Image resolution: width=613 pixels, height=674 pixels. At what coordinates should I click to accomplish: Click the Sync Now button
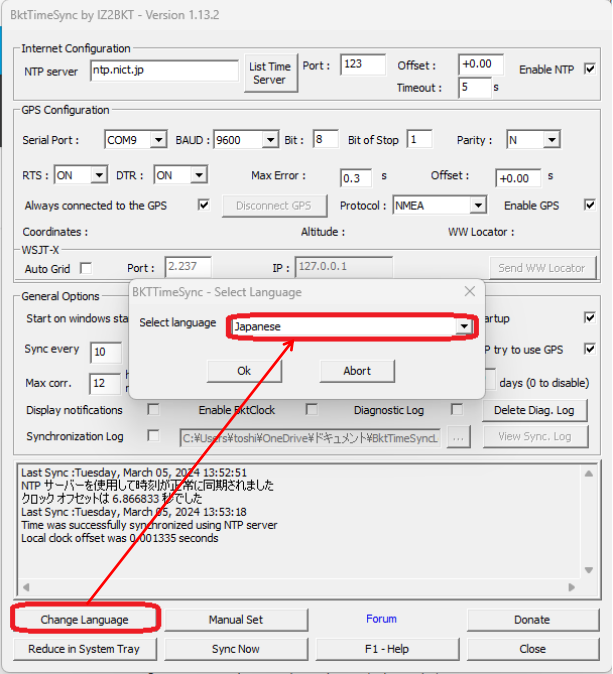click(236, 649)
